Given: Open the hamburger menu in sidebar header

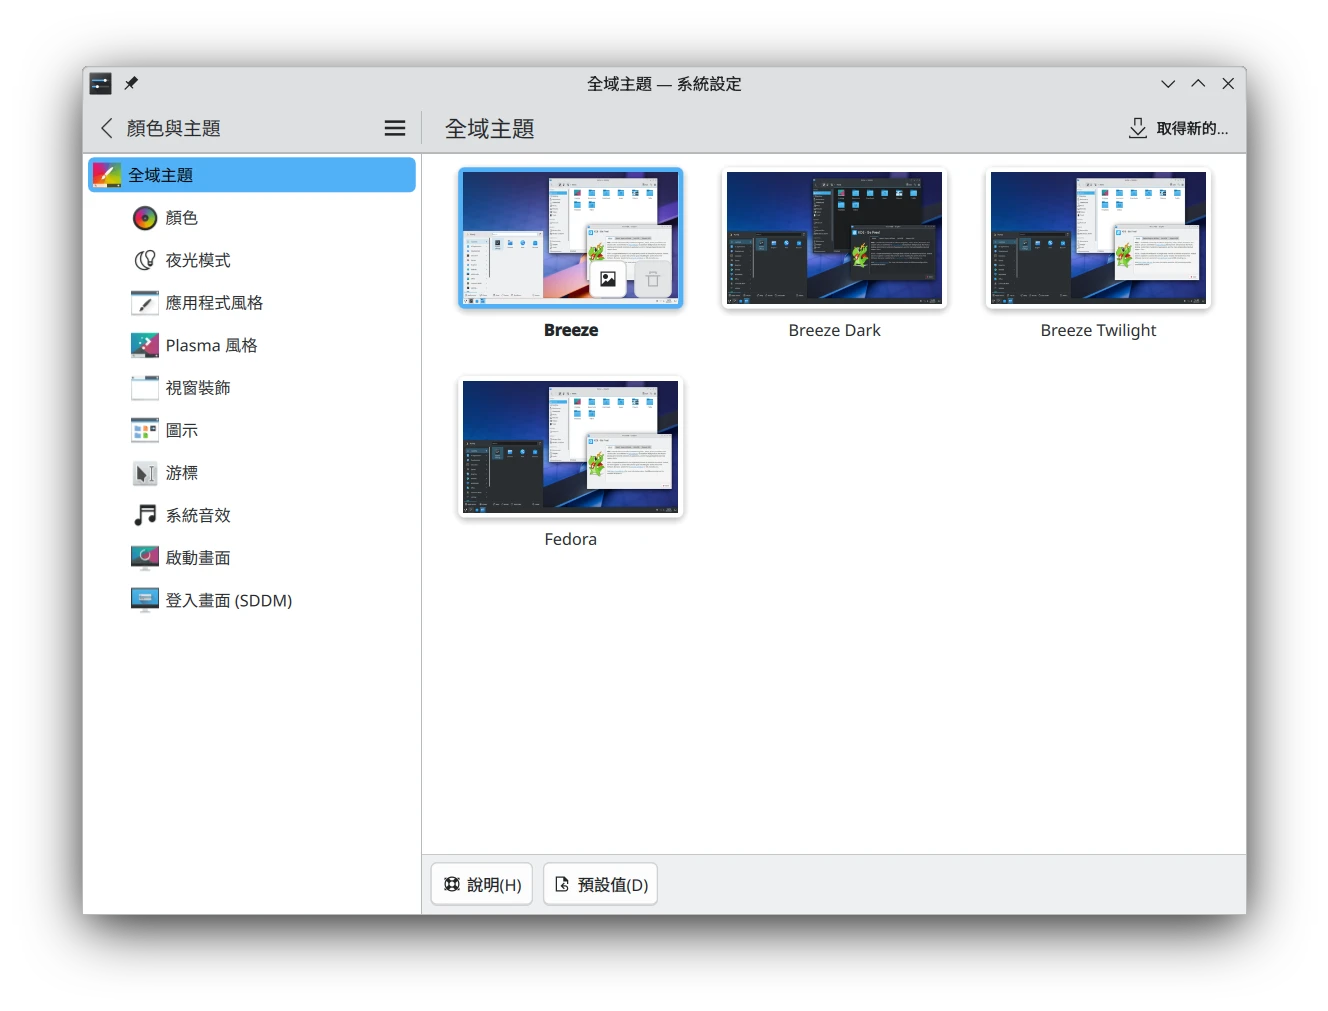Looking at the screenshot, I should [x=395, y=128].
